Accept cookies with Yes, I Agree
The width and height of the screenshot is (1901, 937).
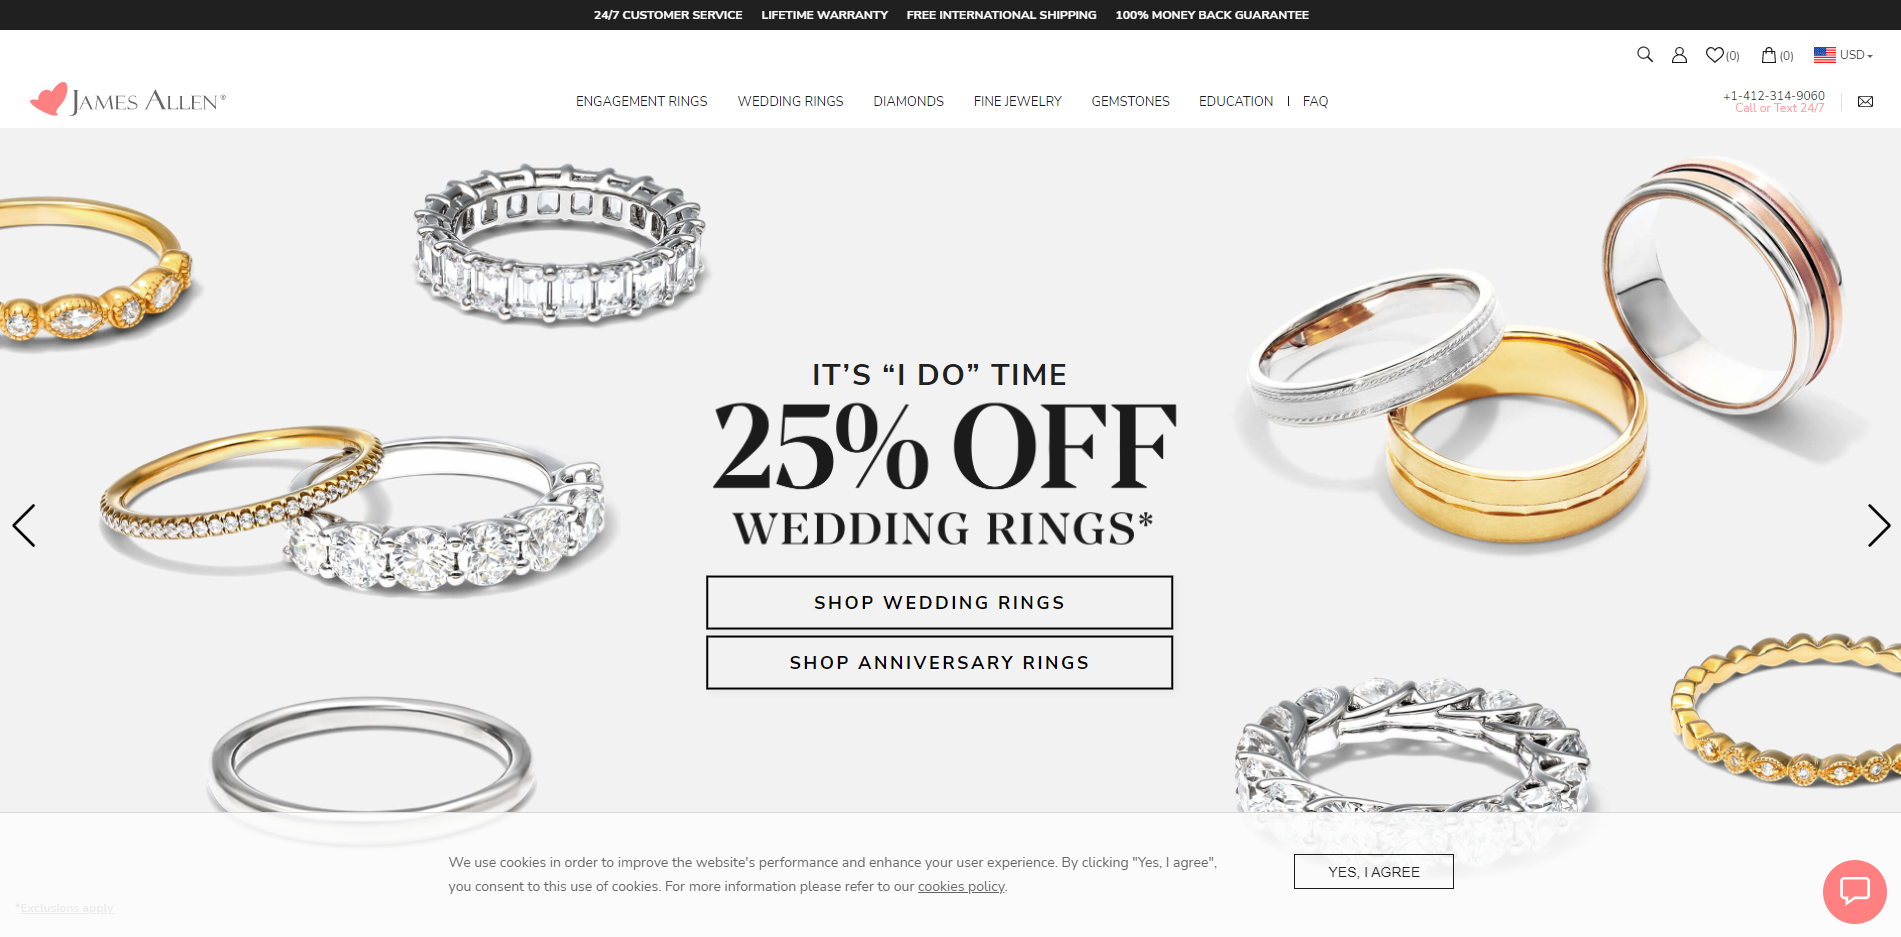[1373, 871]
